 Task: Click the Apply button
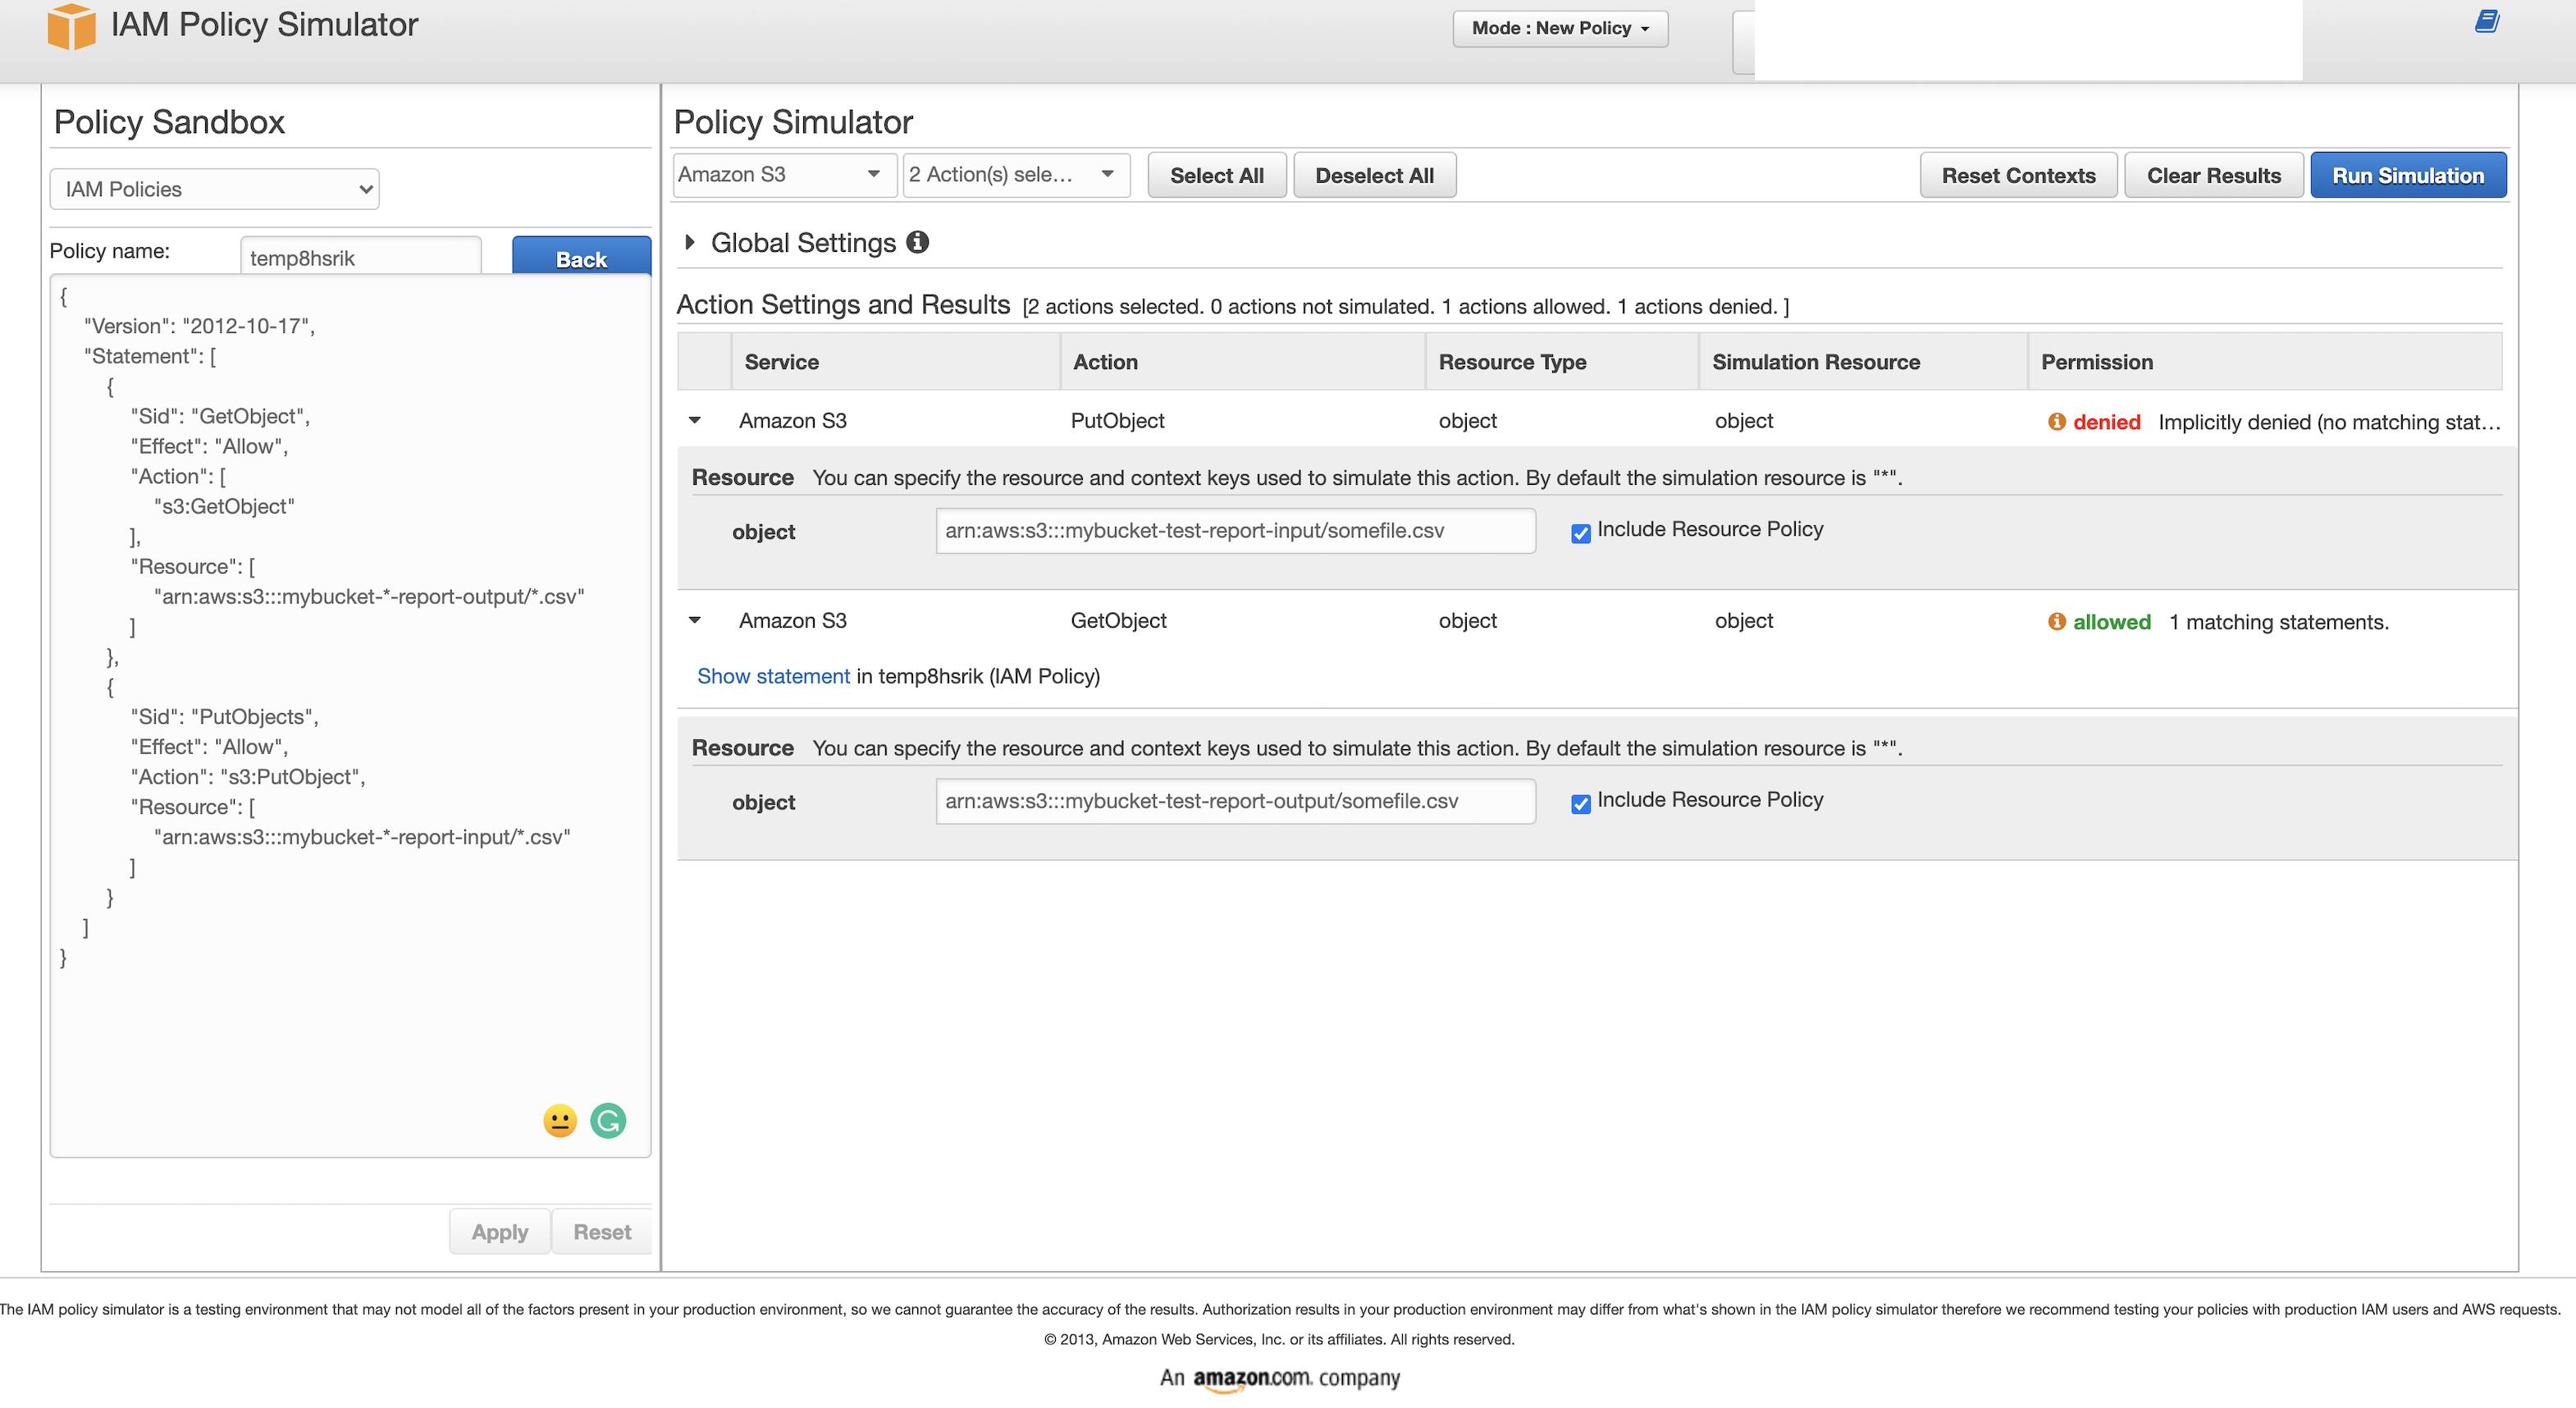tap(500, 1231)
